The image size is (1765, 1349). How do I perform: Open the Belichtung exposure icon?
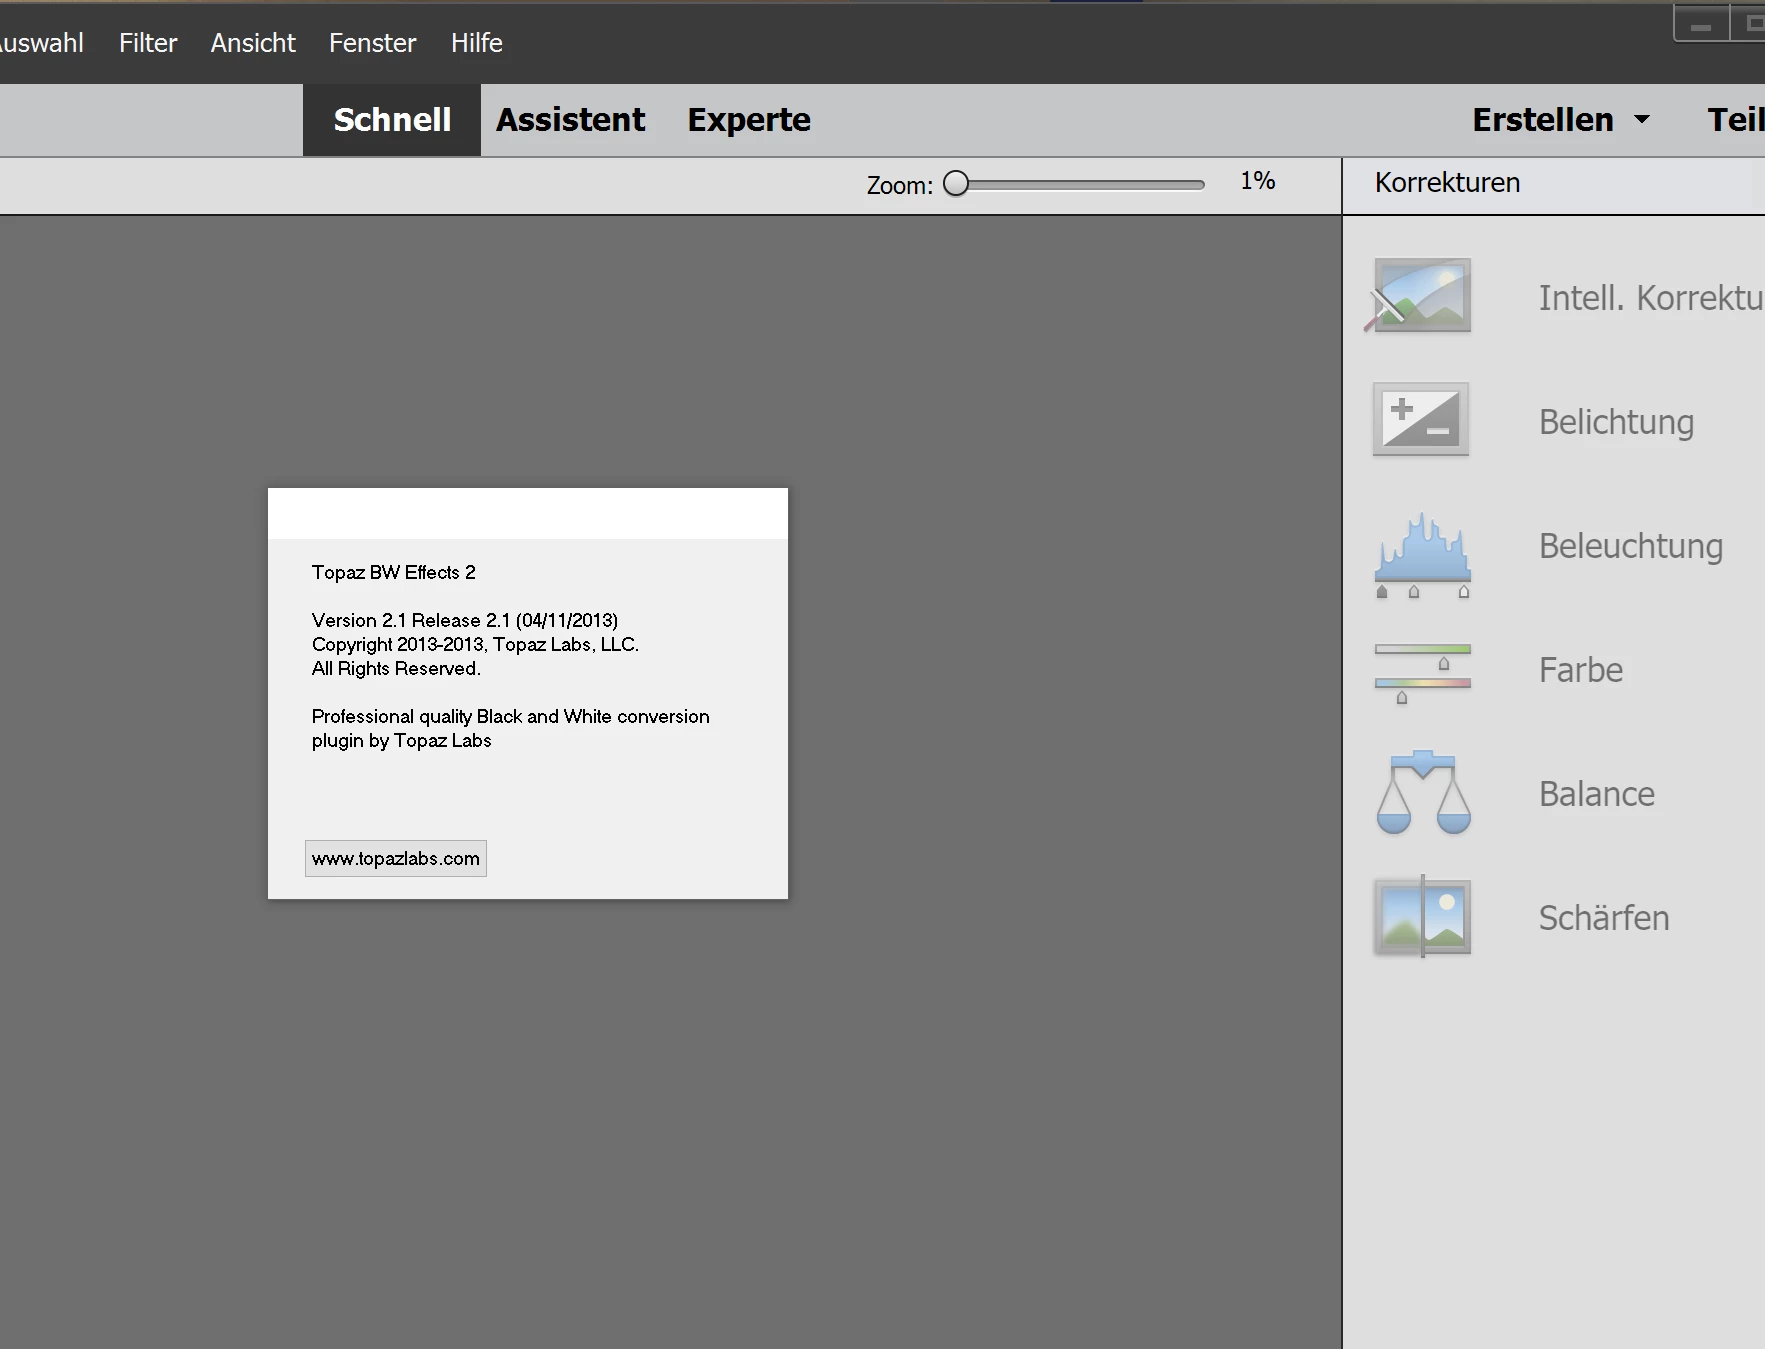click(1421, 419)
